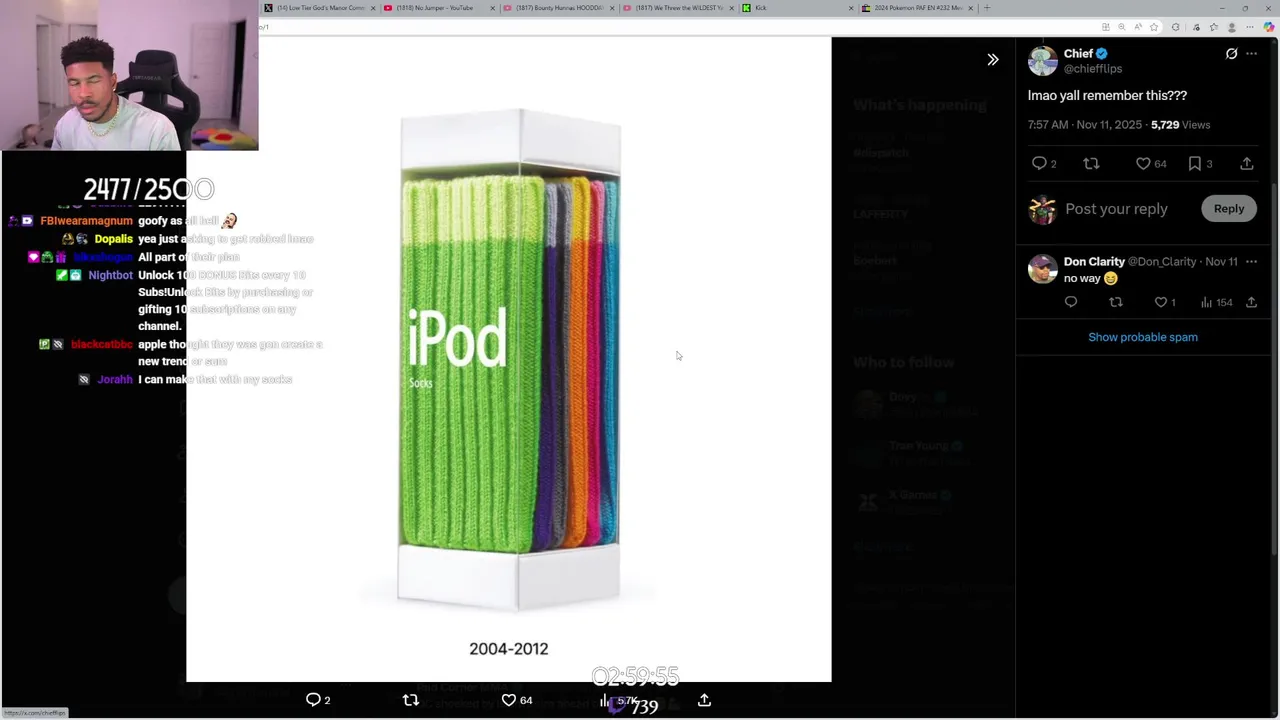The width and height of the screenshot is (1280, 720).
Task: Switch to 'Low Tier God's Manor' X tab
Action: pyautogui.click(x=320, y=8)
